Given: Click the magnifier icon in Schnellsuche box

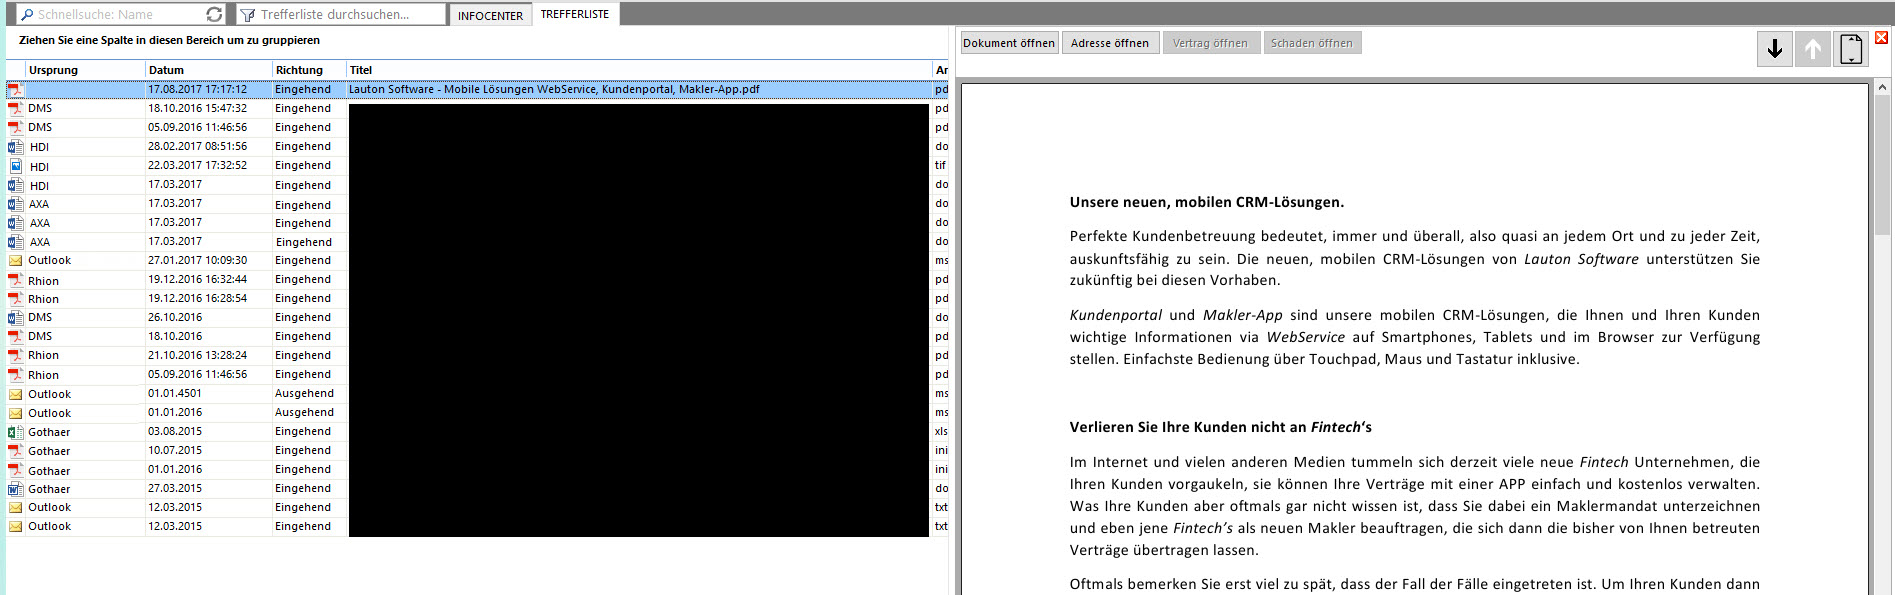Looking at the screenshot, I should pos(27,15).
